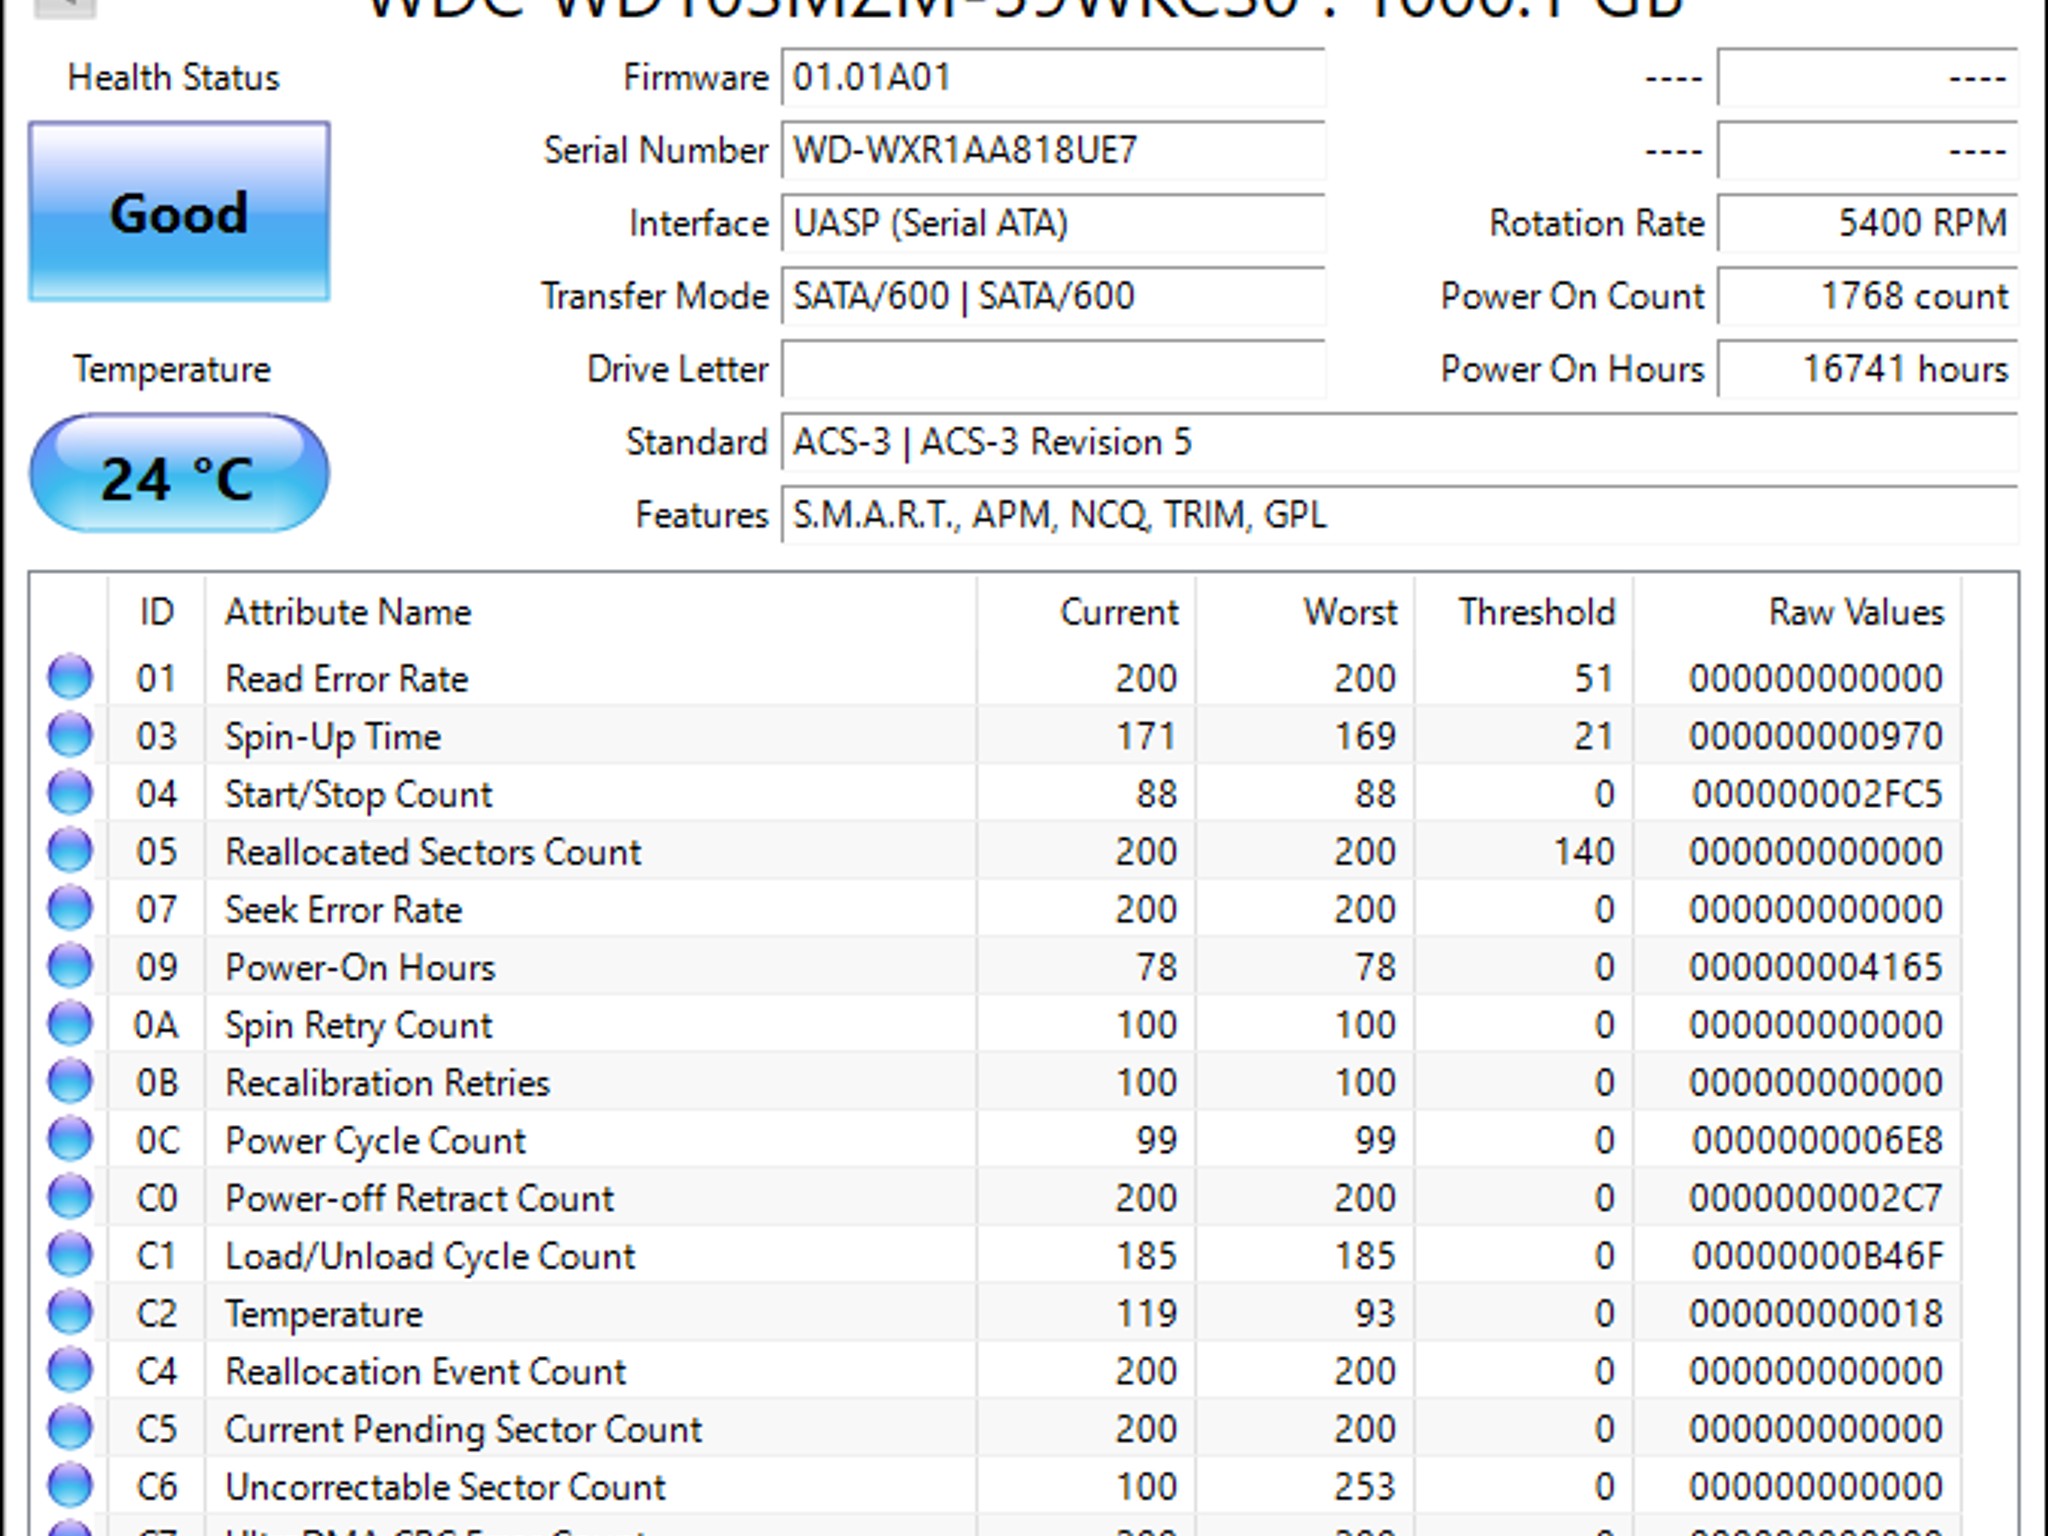Image resolution: width=2048 pixels, height=1536 pixels.
Task: Select the Power-On Hours attribute name
Action: click(x=360, y=968)
